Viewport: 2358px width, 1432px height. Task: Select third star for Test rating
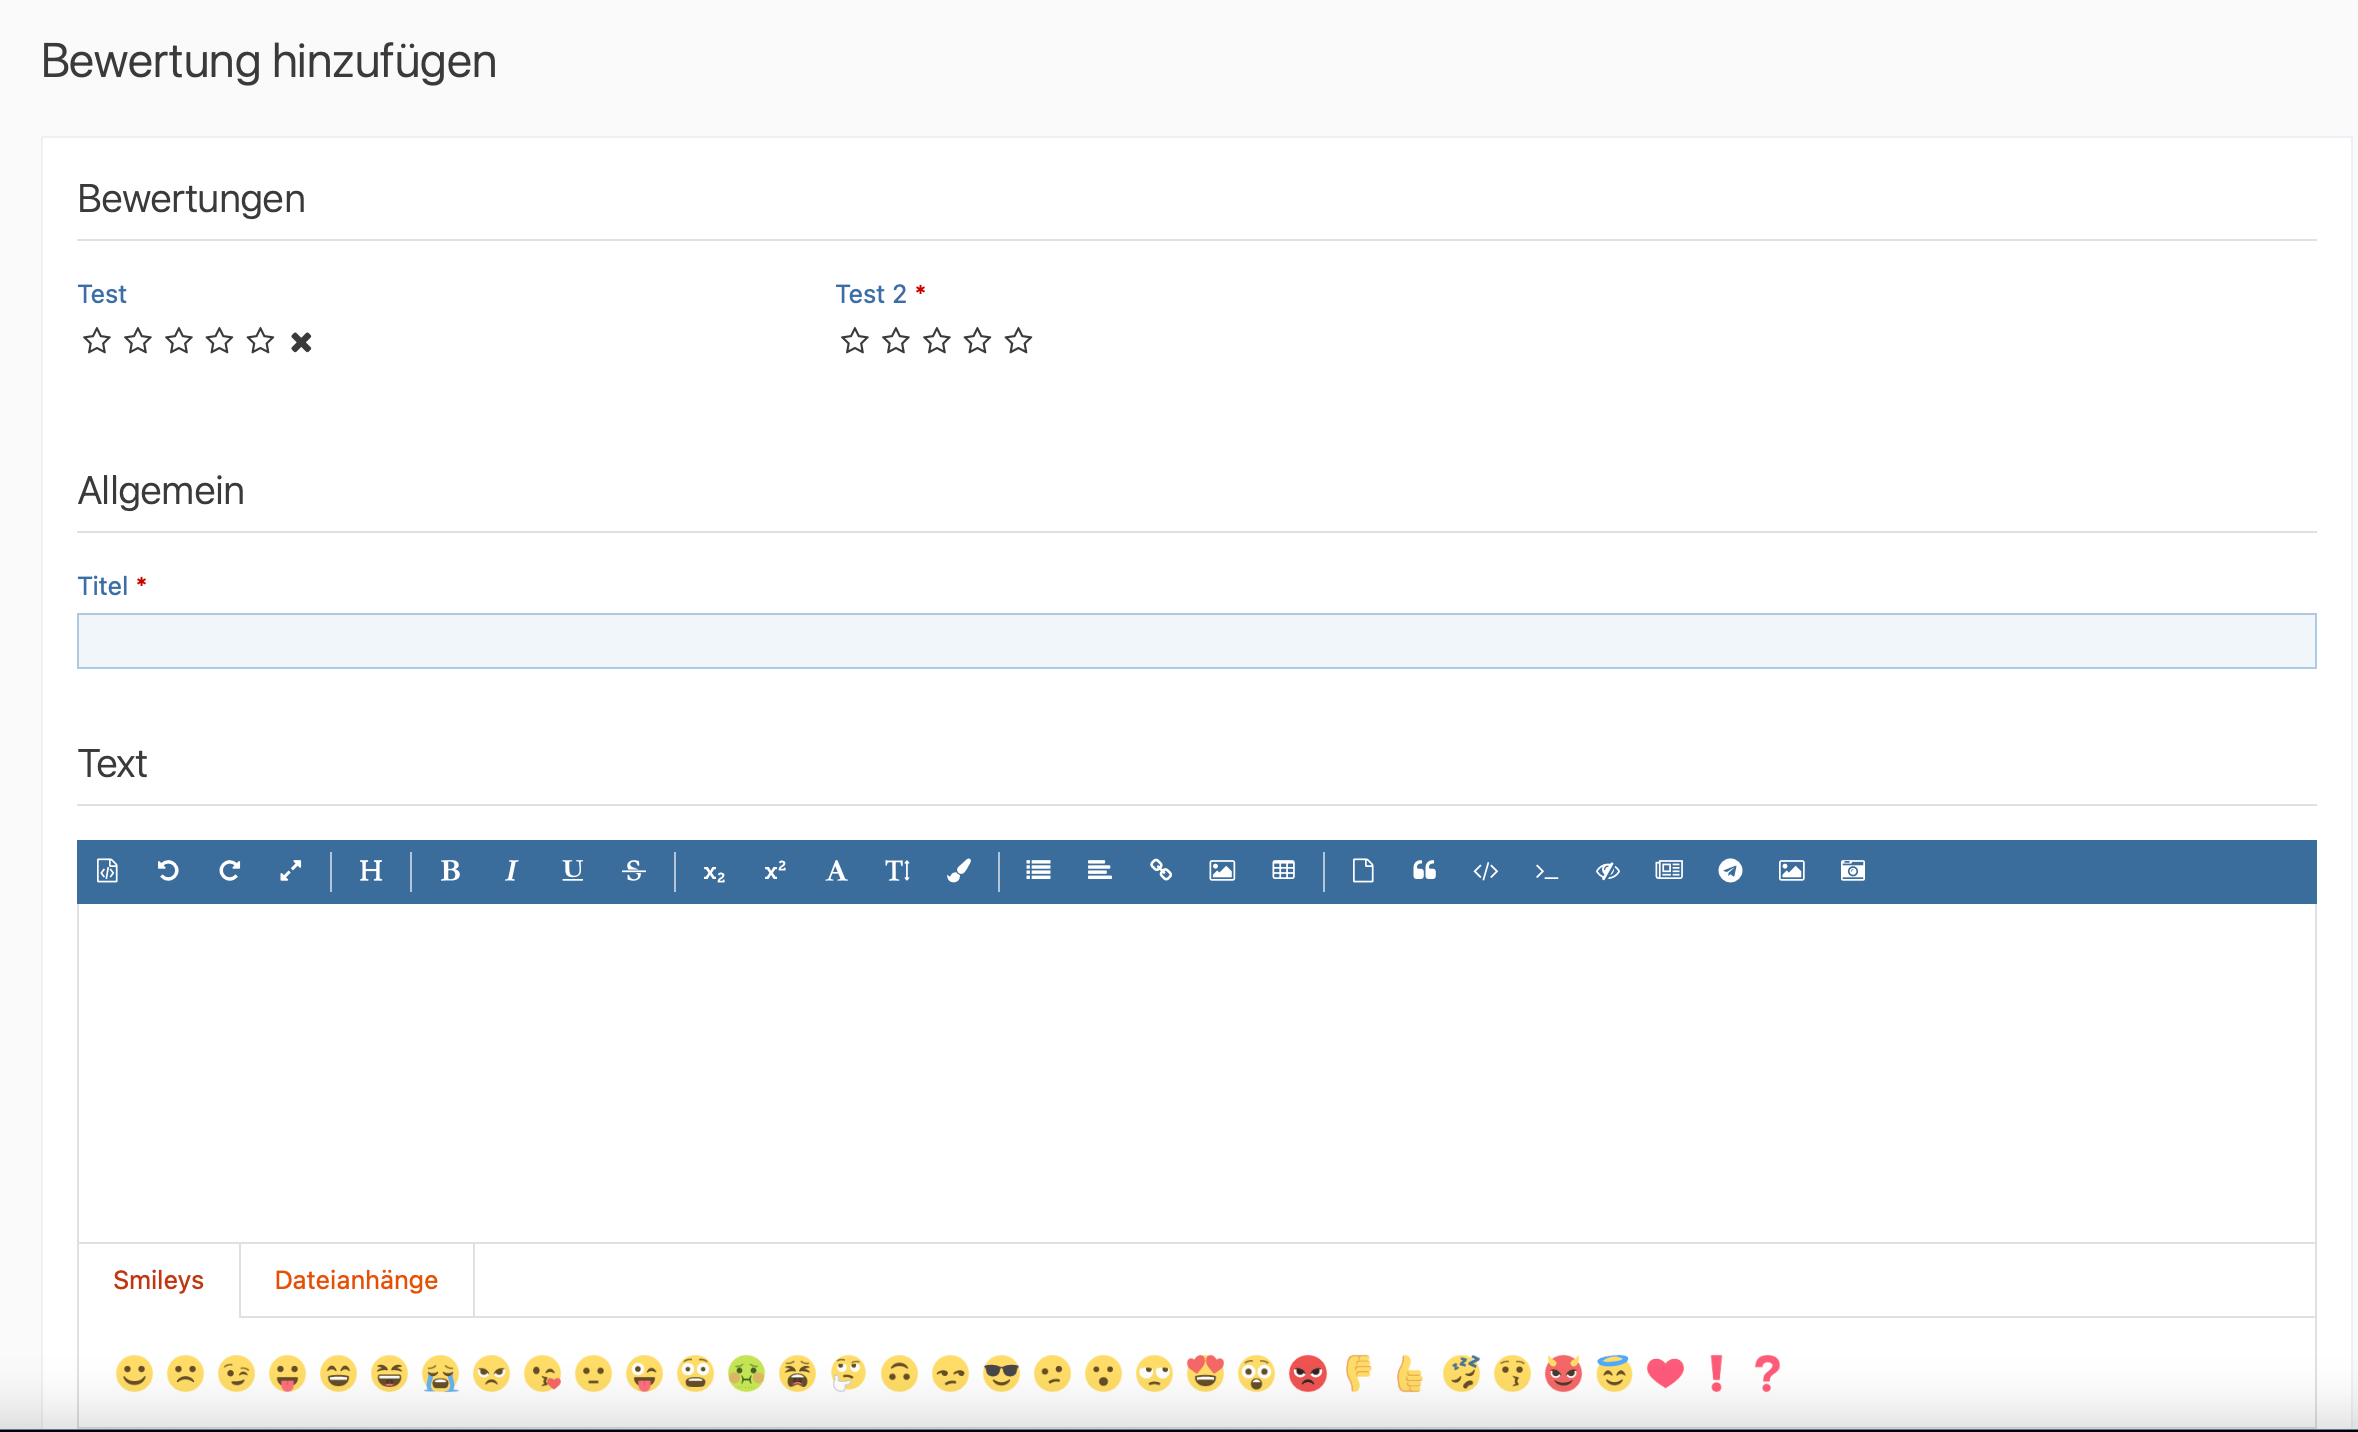coord(179,341)
